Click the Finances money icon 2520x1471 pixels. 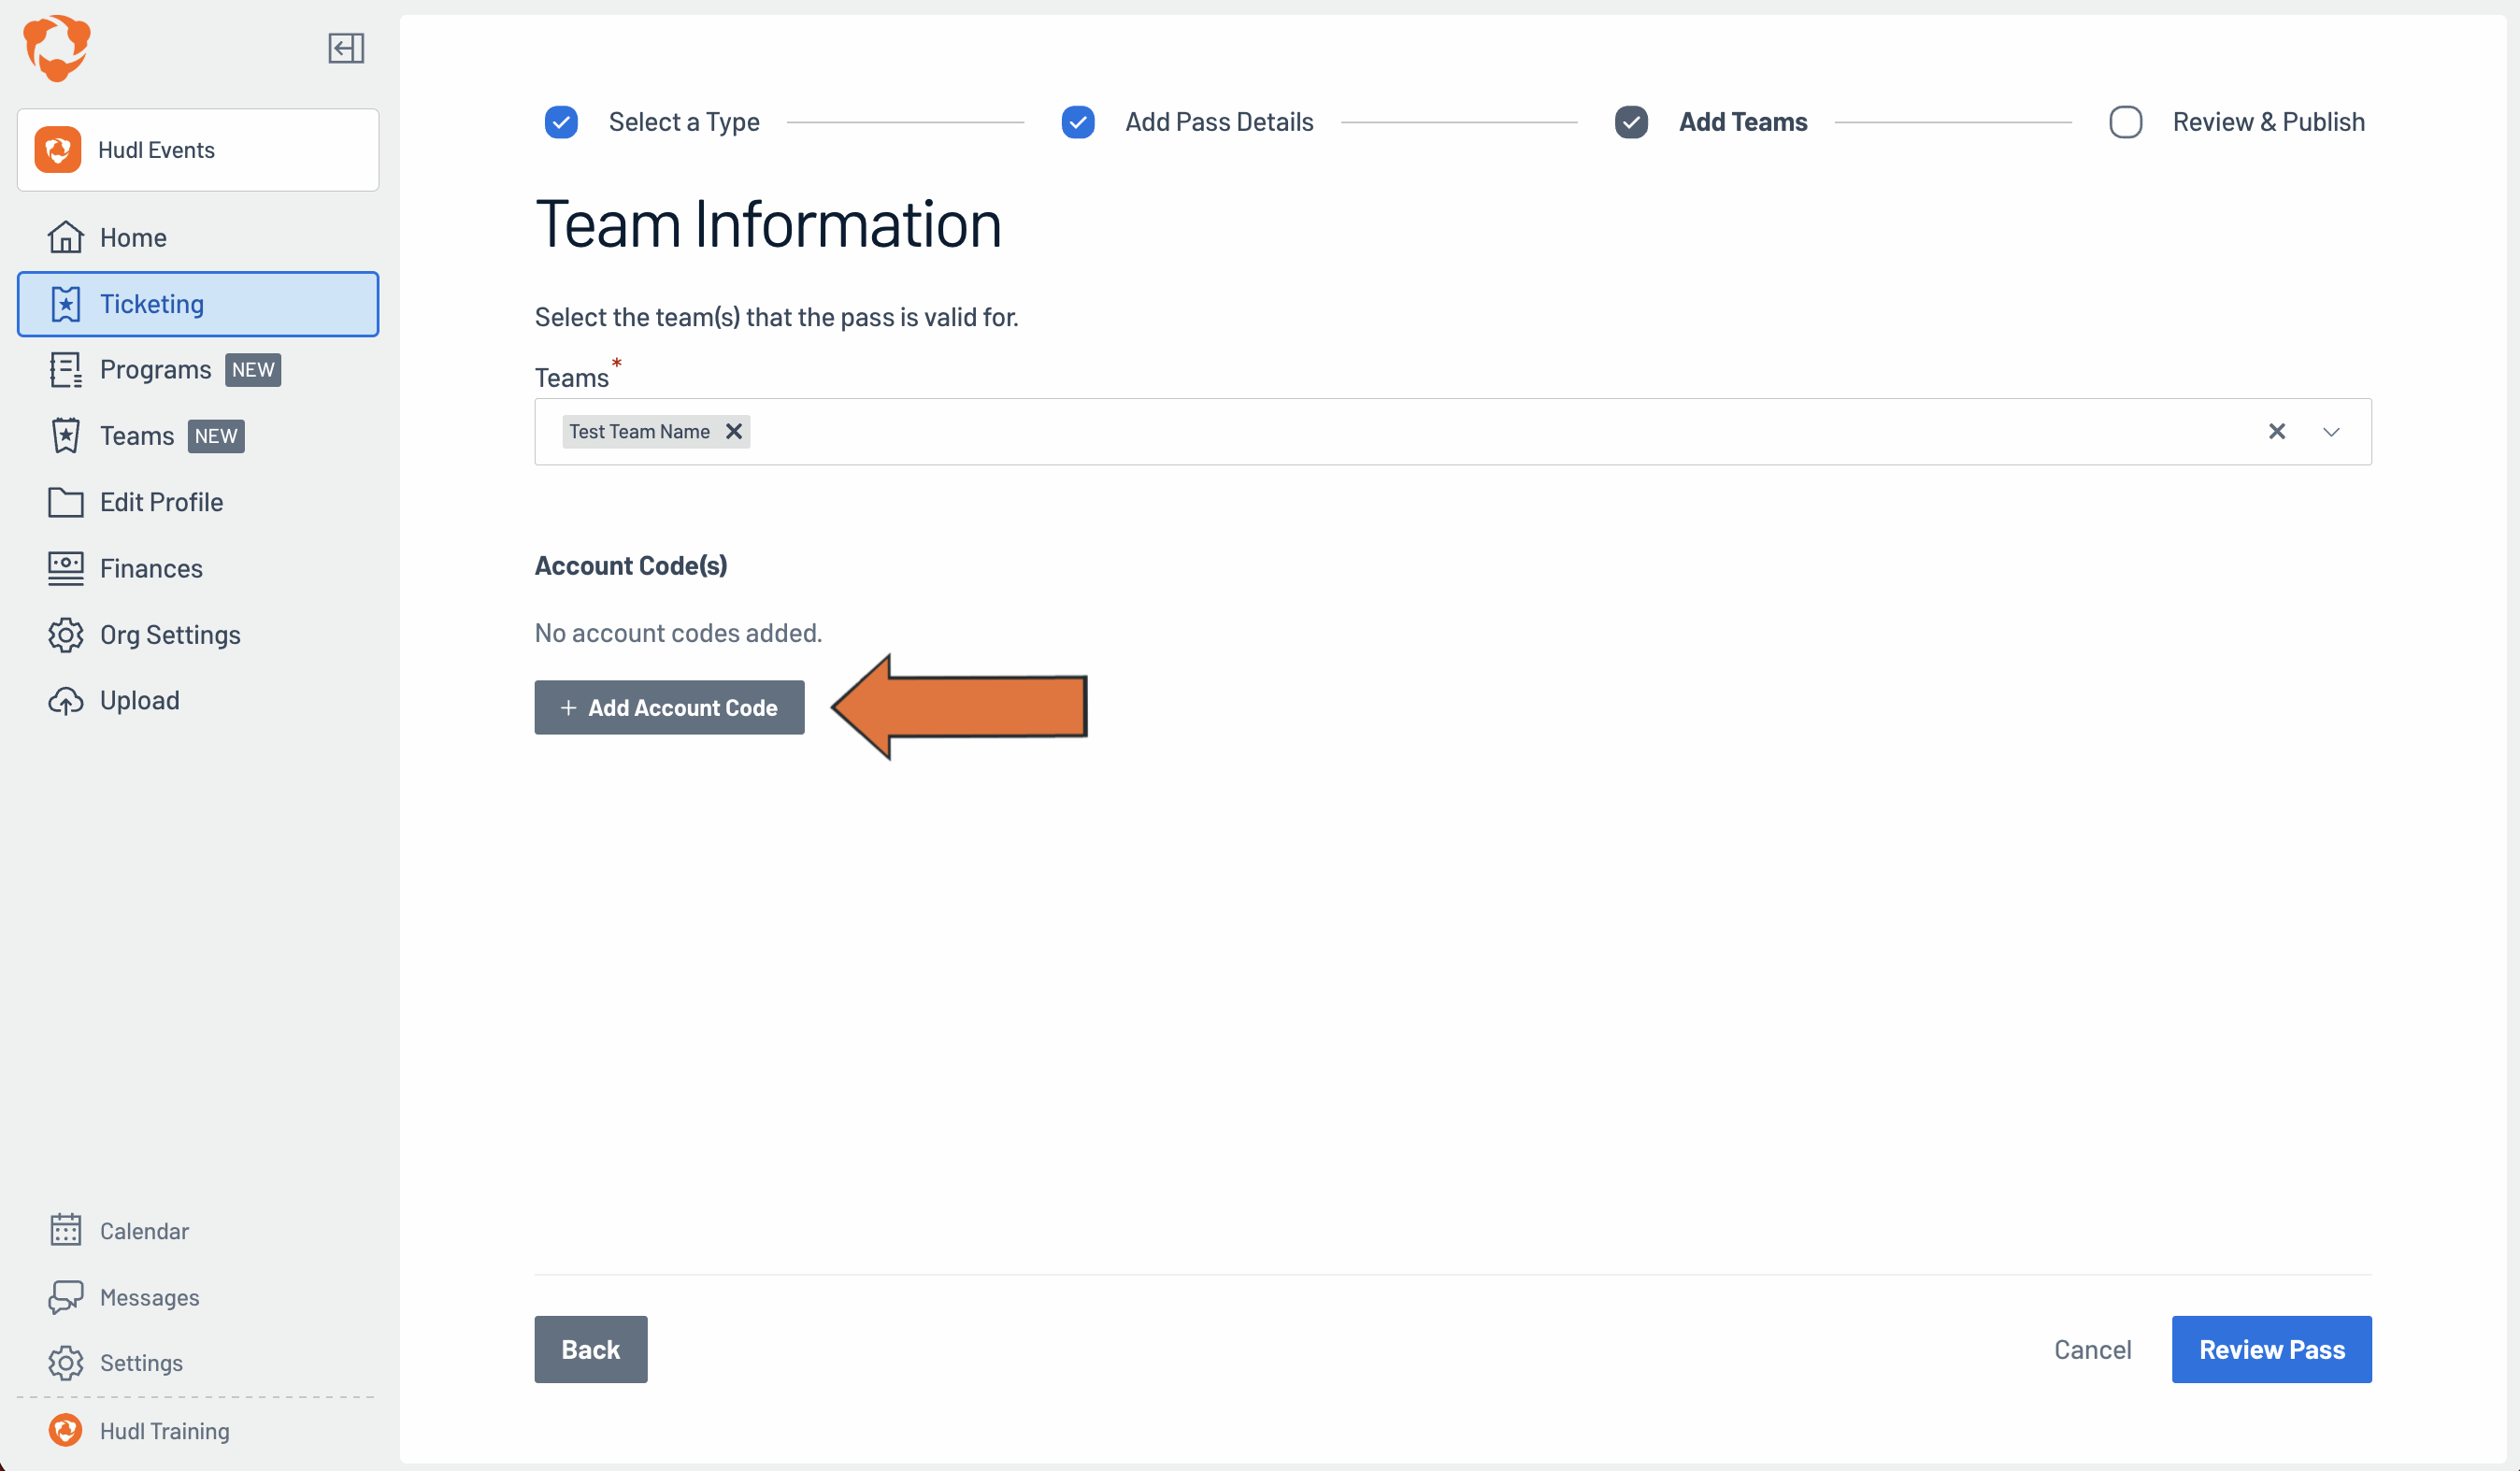[x=66, y=568]
